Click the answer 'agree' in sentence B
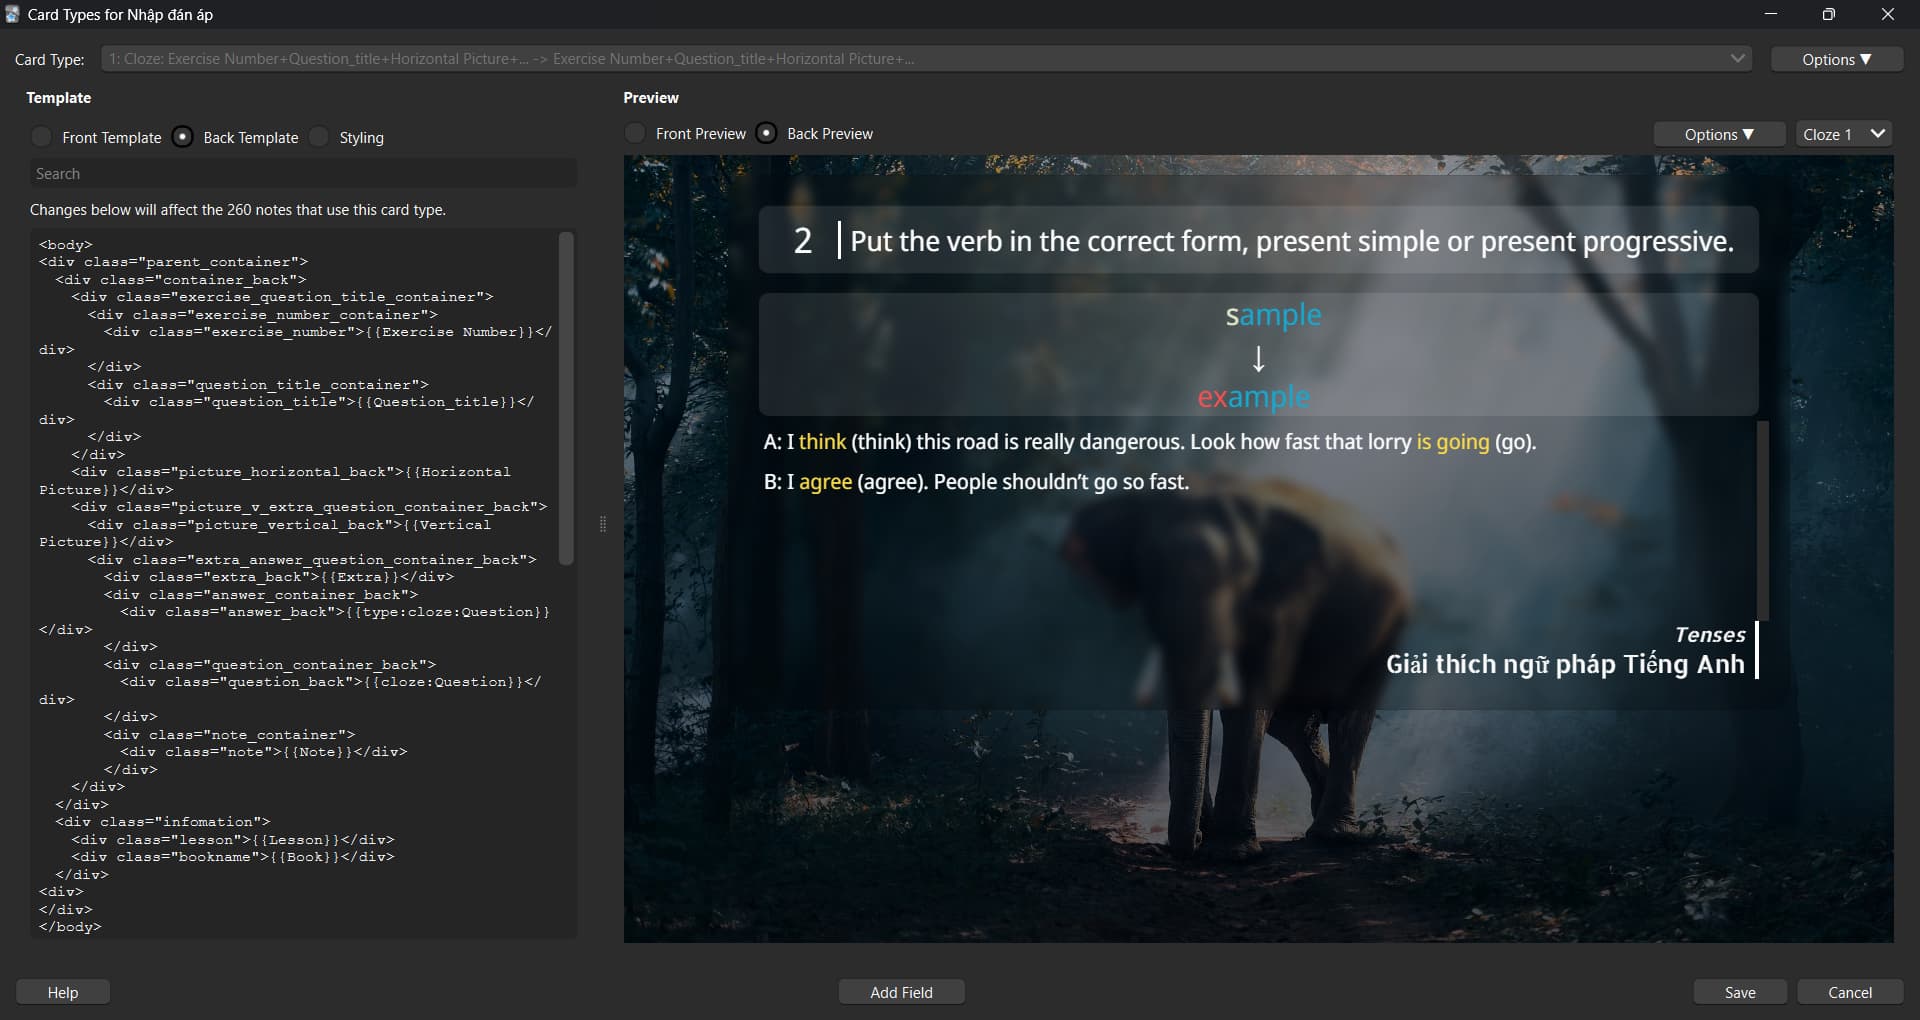Screen dimensions: 1920x1020 (825, 482)
